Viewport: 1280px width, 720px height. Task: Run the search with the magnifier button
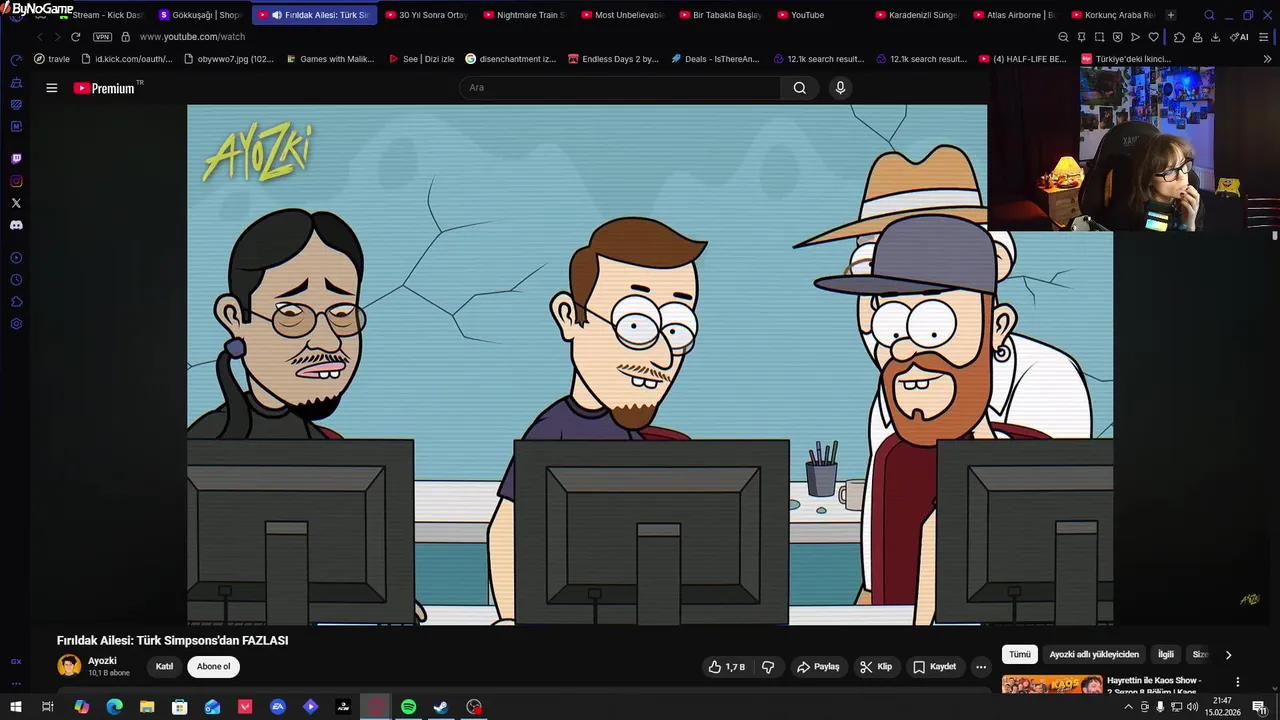coord(800,88)
